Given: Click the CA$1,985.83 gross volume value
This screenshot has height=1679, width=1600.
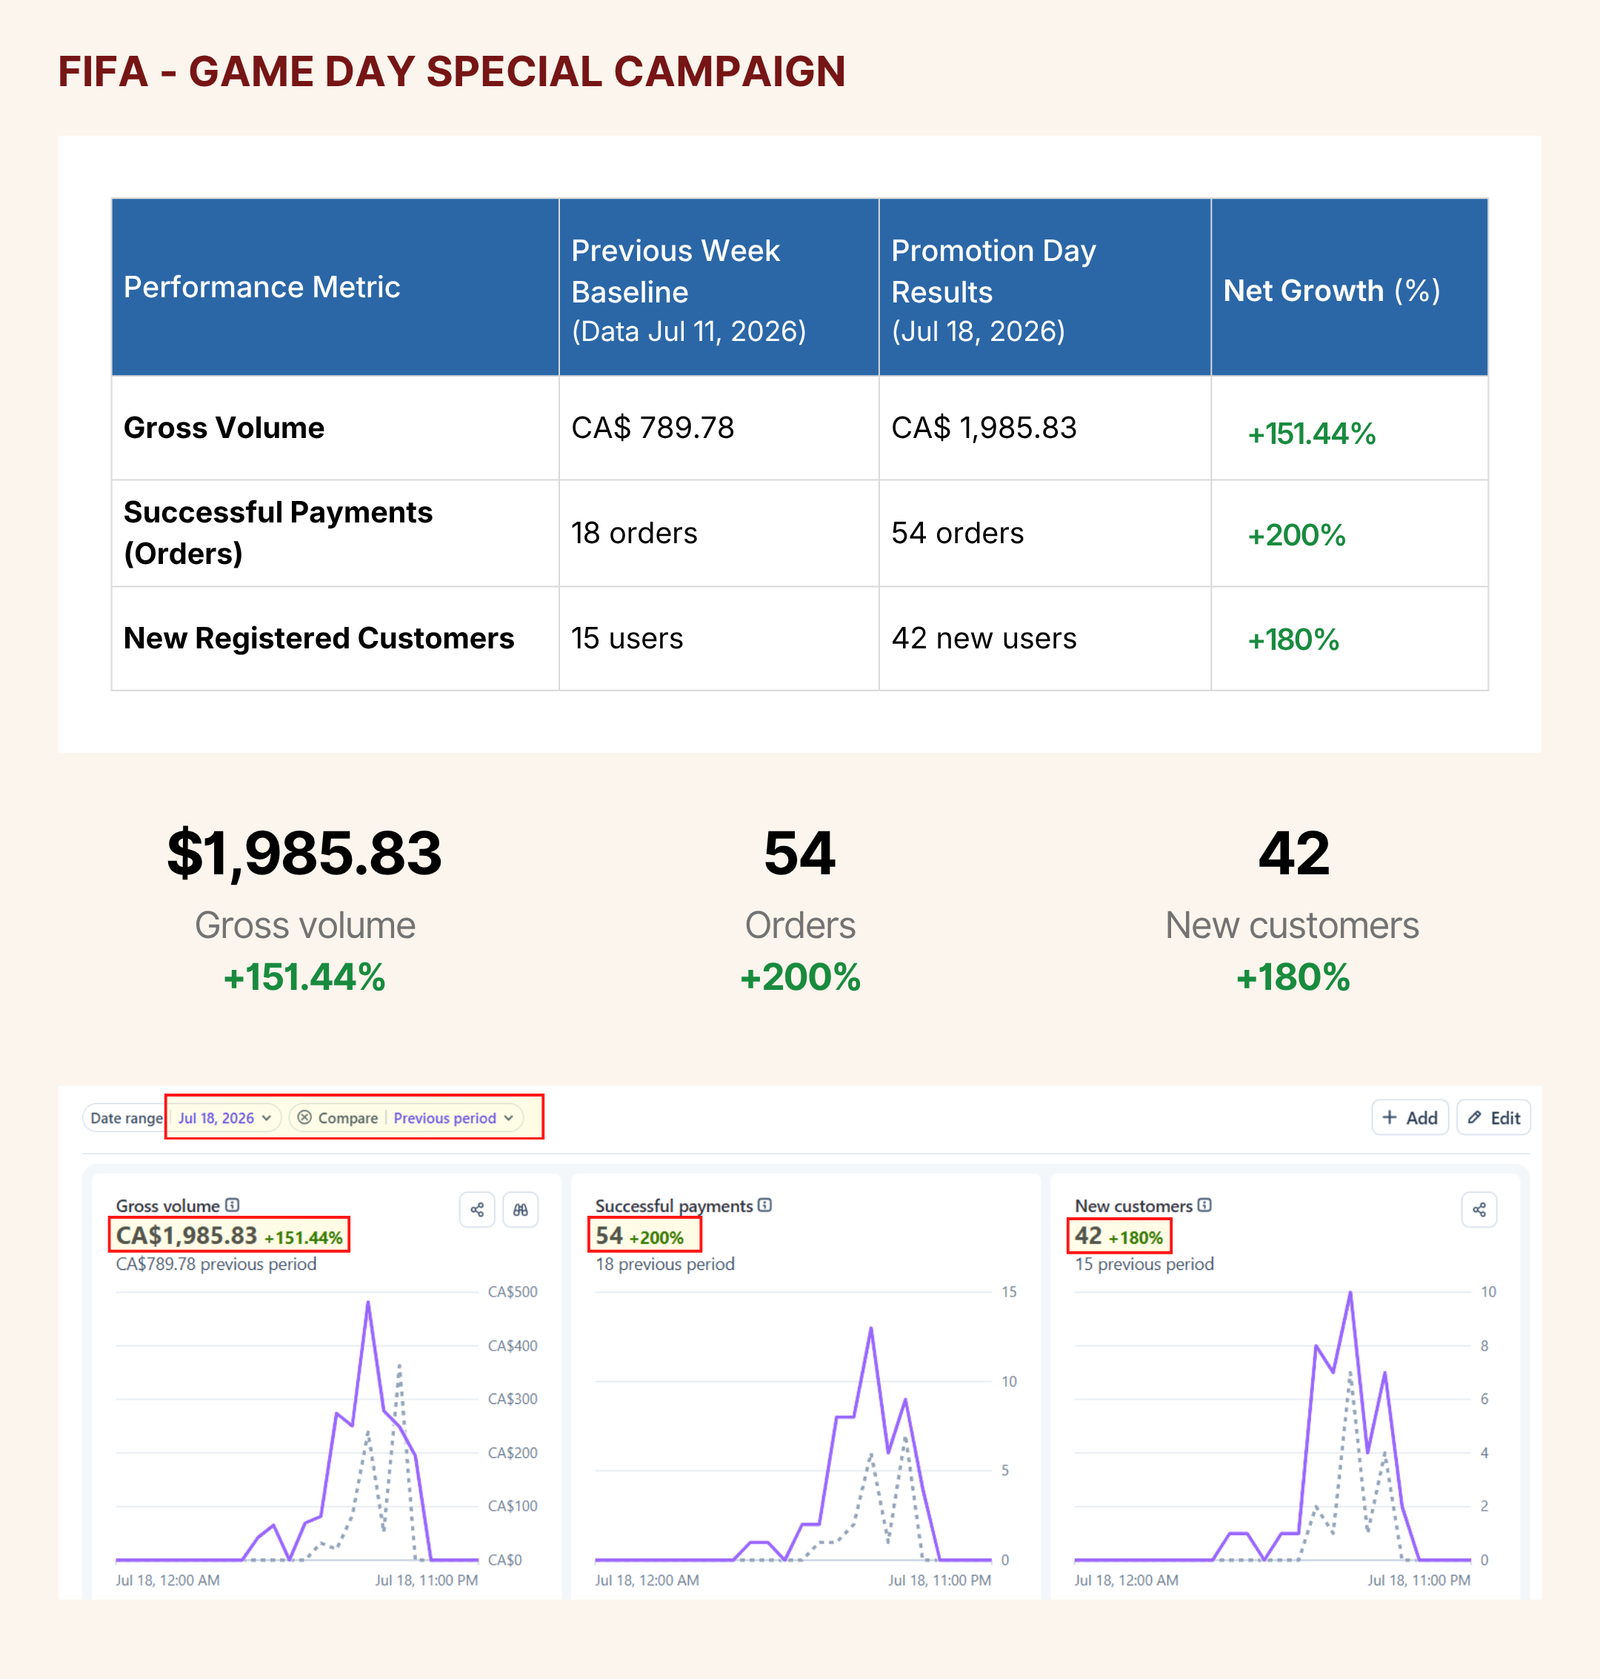Looking at the screenshot, I should (187, 1236).
